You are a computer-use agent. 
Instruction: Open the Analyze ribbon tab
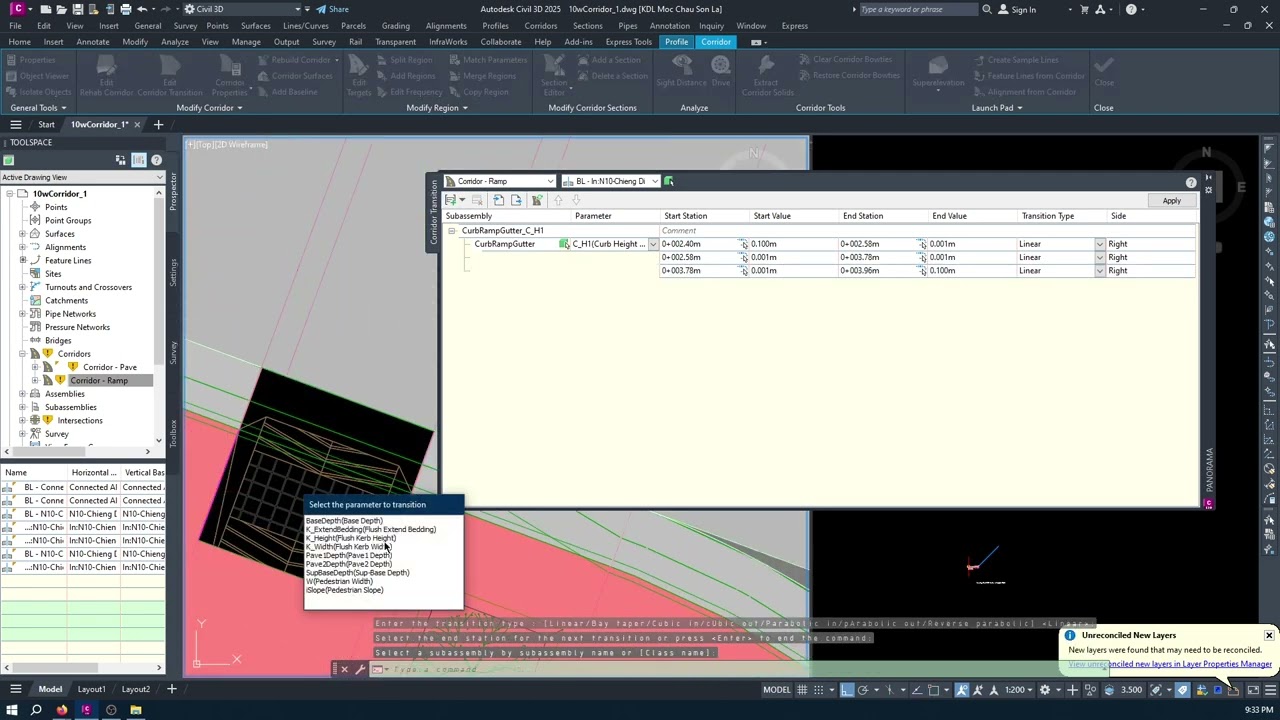pos(175,42)
